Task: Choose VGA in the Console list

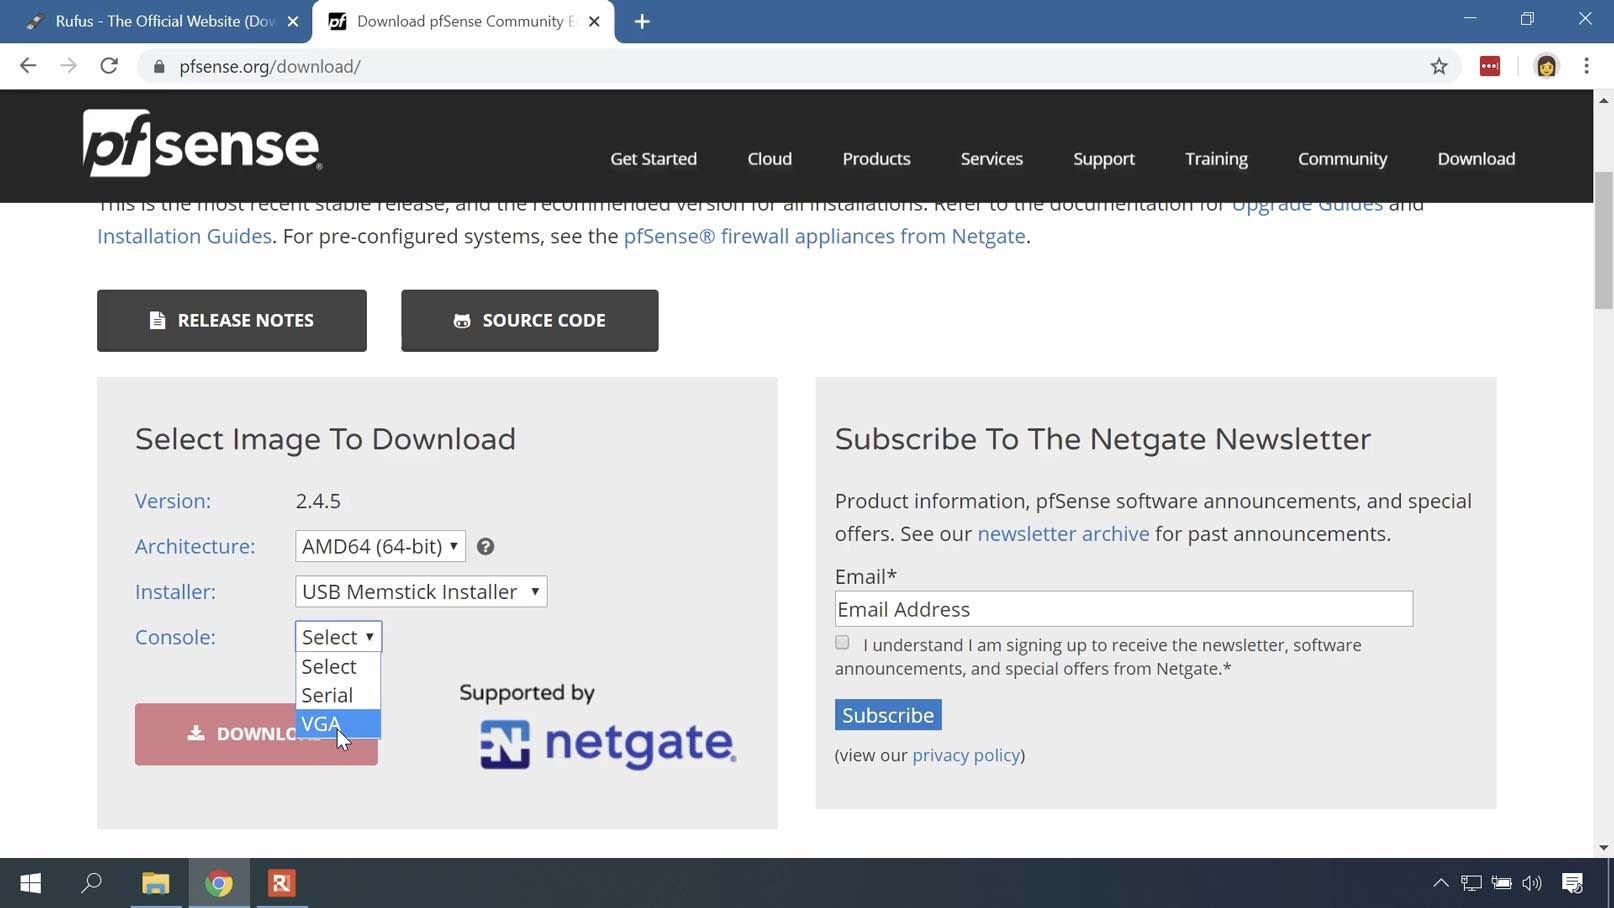Action: [338, 723]
